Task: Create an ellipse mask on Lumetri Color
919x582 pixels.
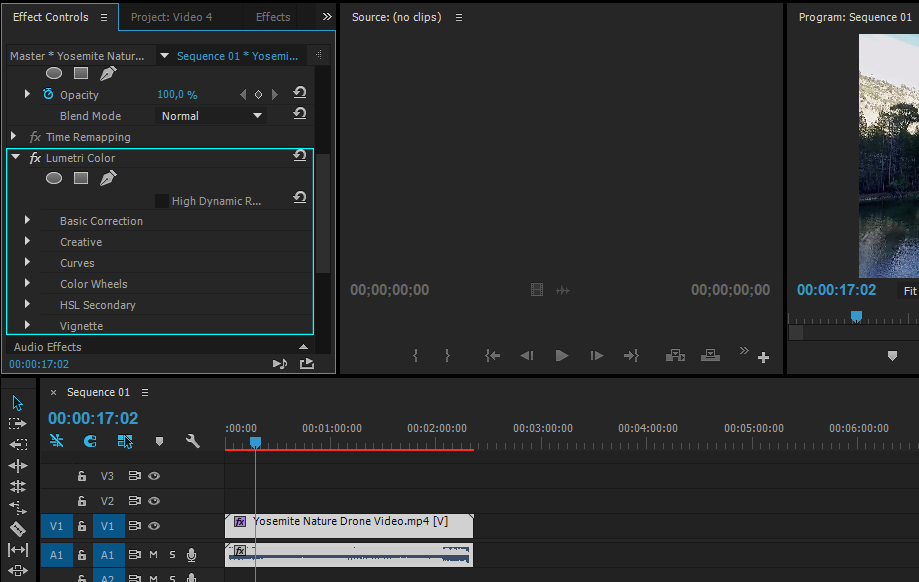Action: tap(54, 178)
